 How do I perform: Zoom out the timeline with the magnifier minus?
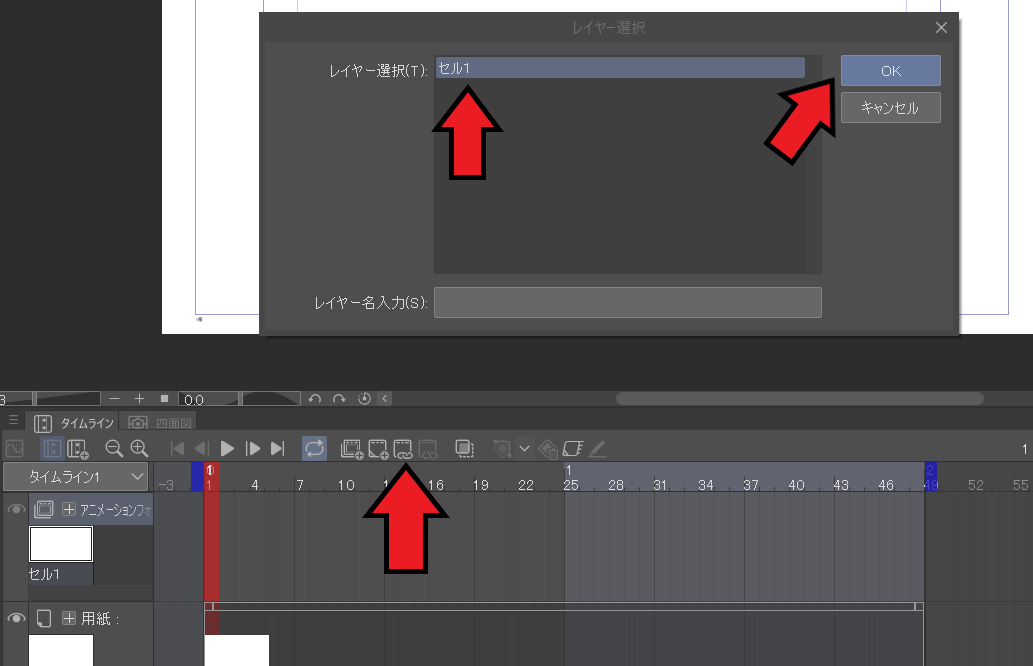click(114, 449)
